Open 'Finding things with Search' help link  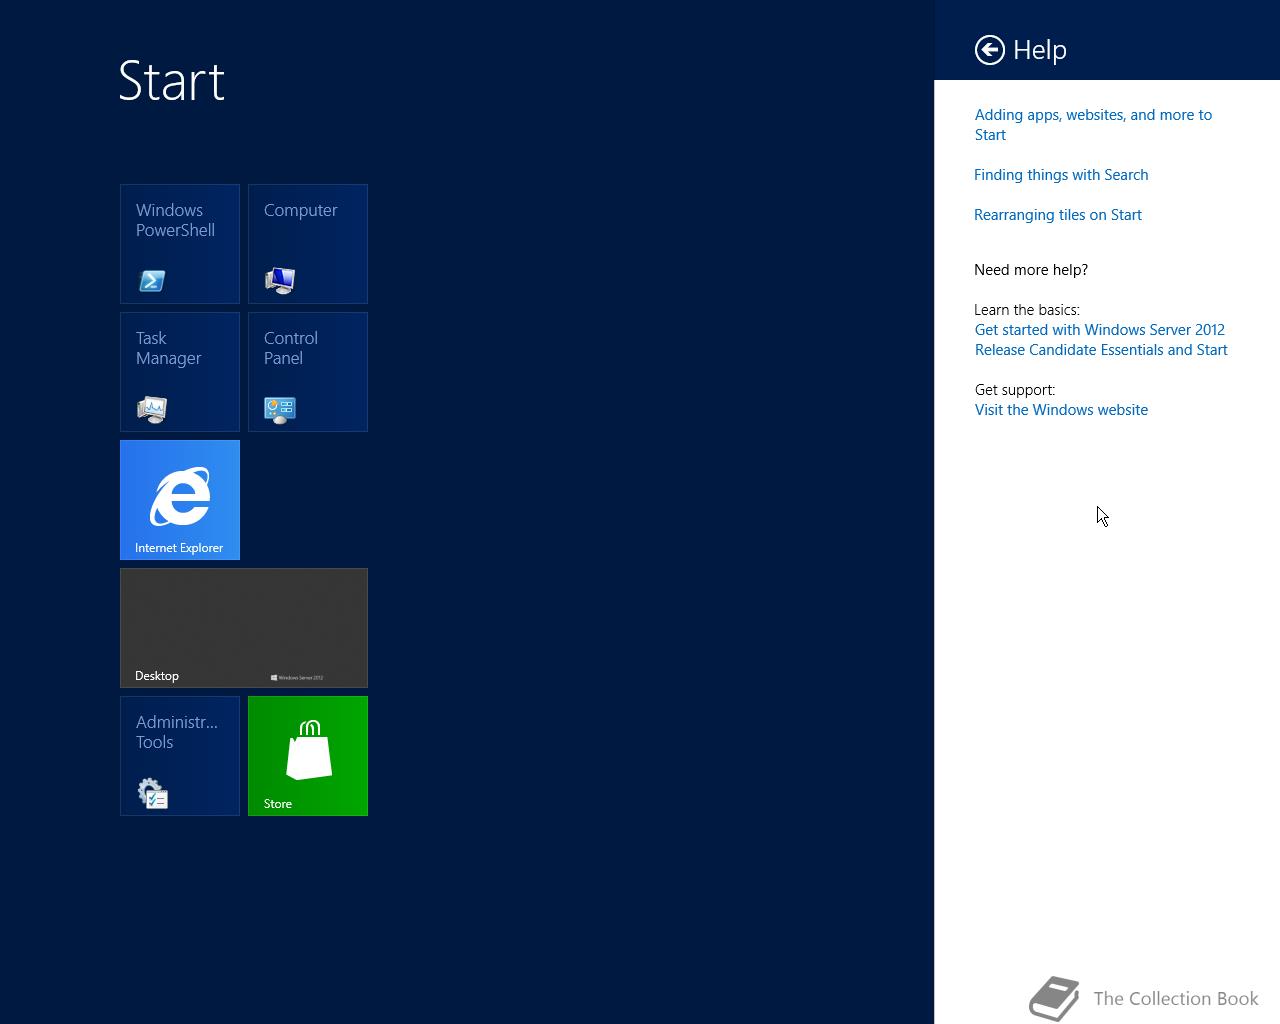(1061, 175)
